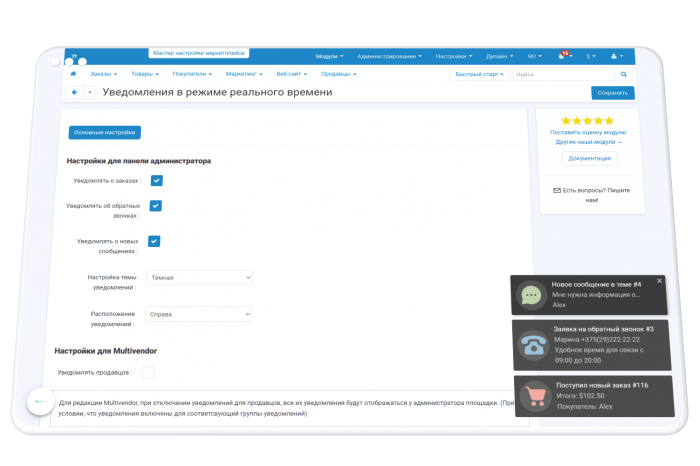700x466 pixels.
Task: Toggle Уведомлять о новых сообщениях checkbox
Action: pyautogui.click(x=154, y=241)
